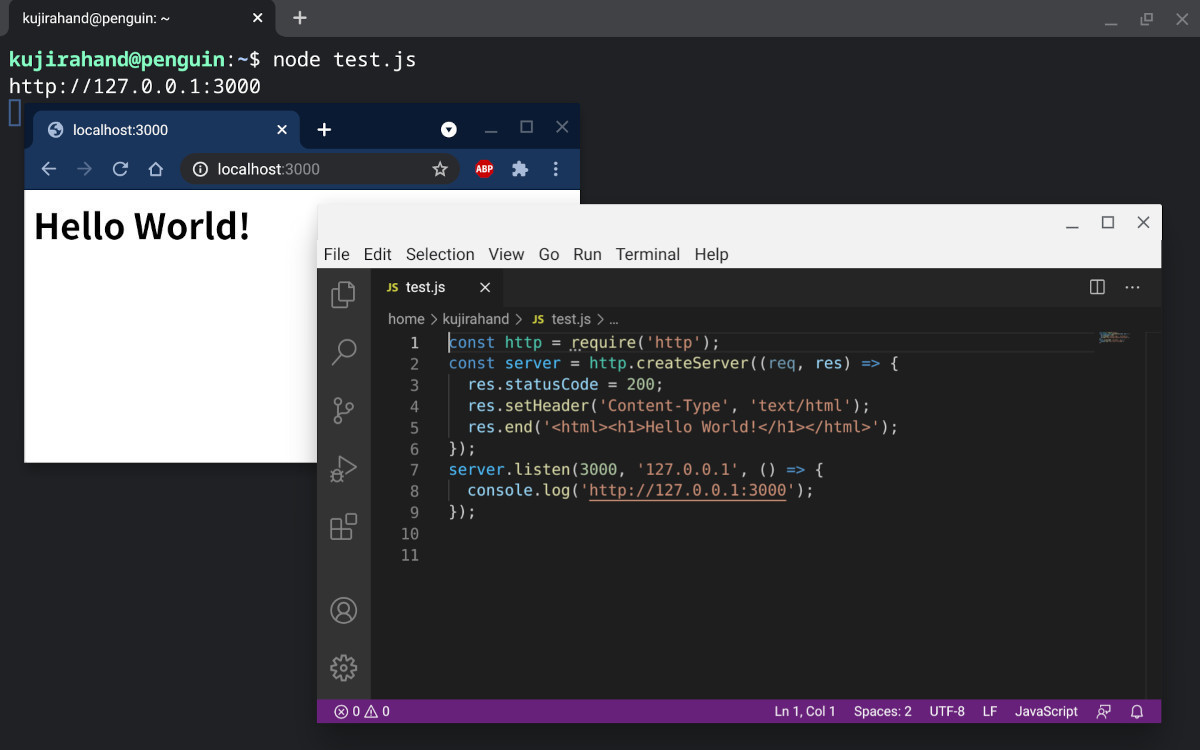1200x750 pixels.
Task: Open the JavaScript language mode selector
Action: 1046,712
